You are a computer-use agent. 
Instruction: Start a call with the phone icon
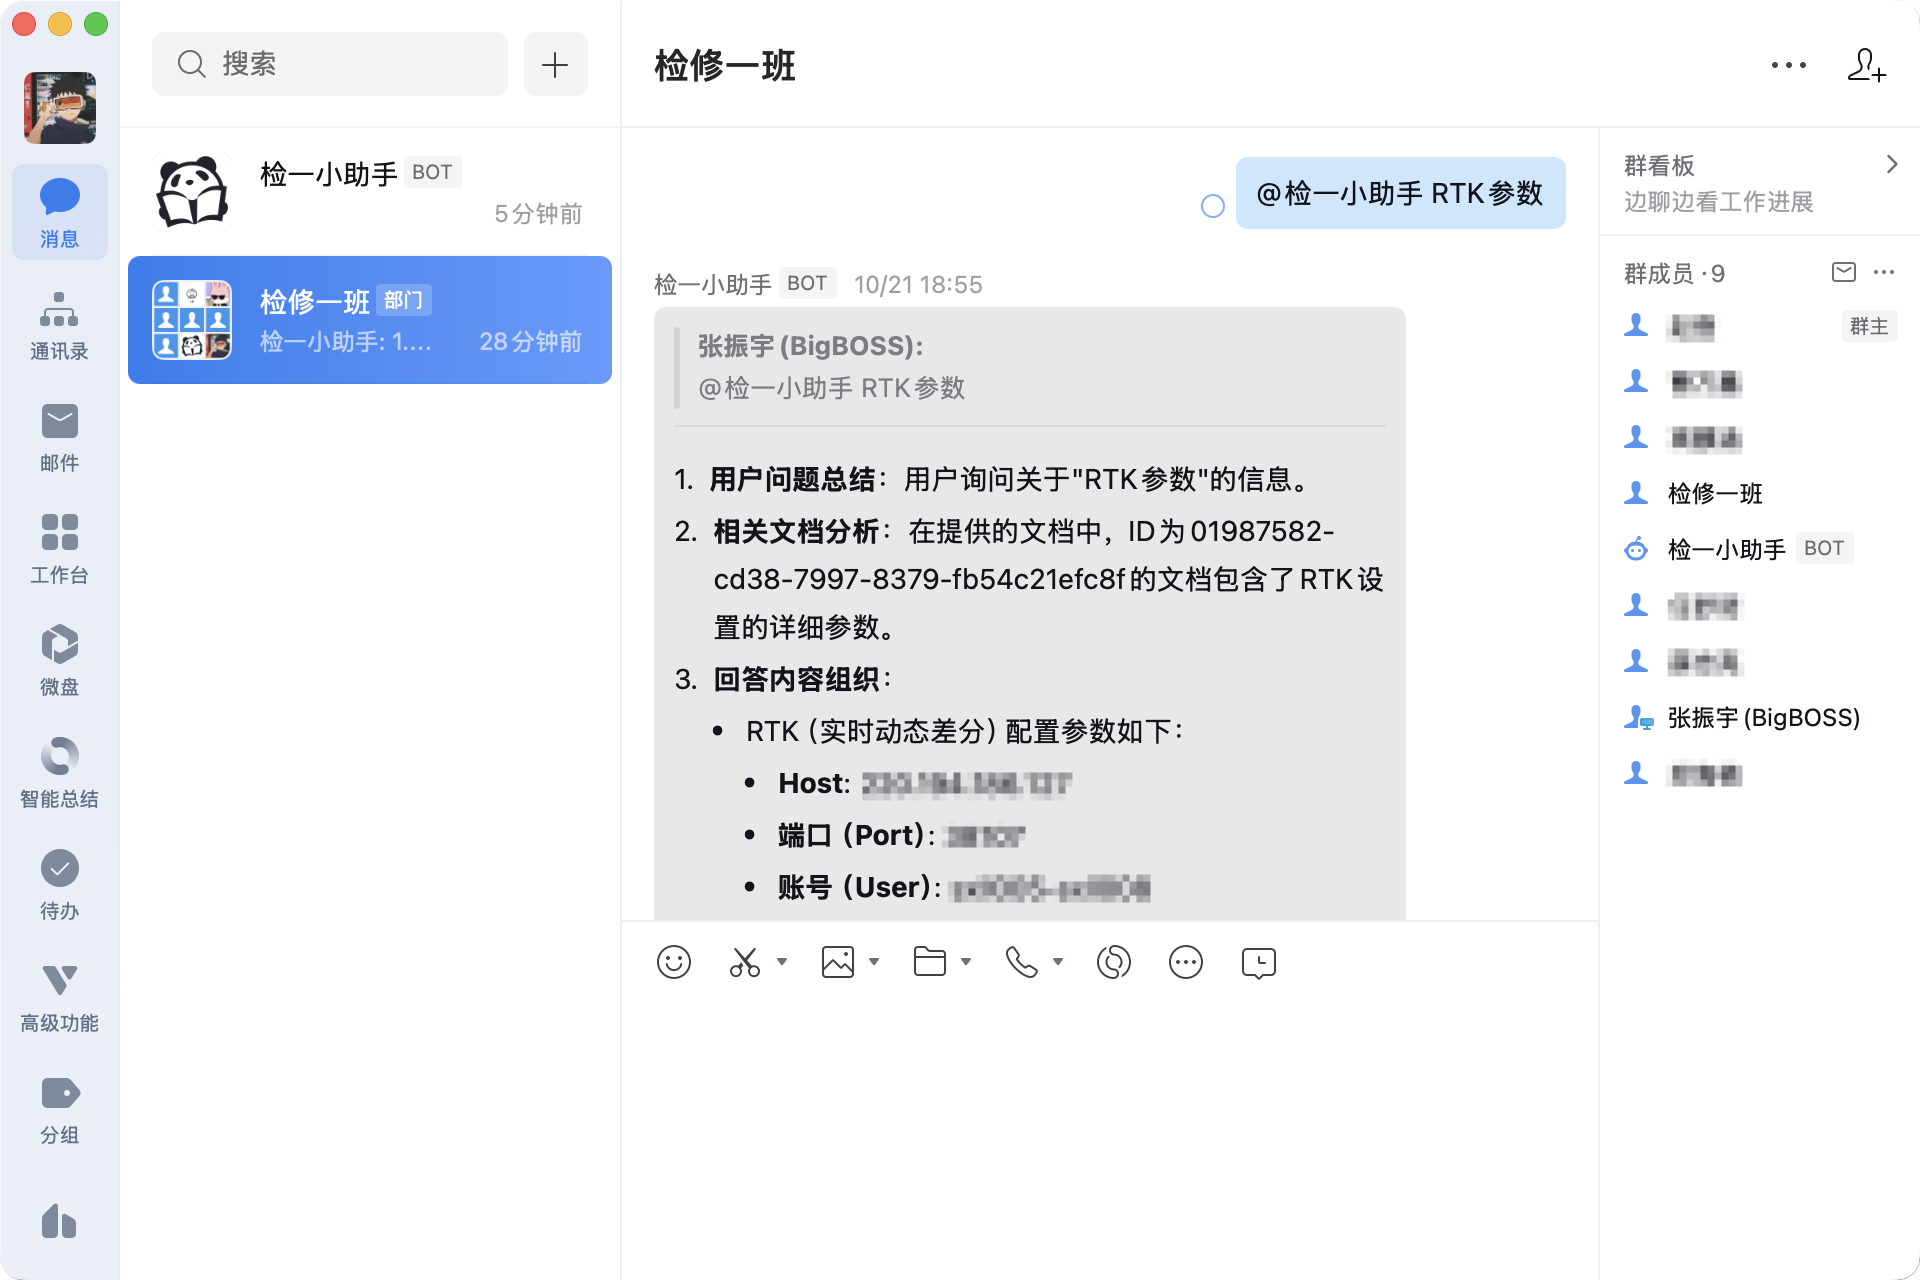1022,962
